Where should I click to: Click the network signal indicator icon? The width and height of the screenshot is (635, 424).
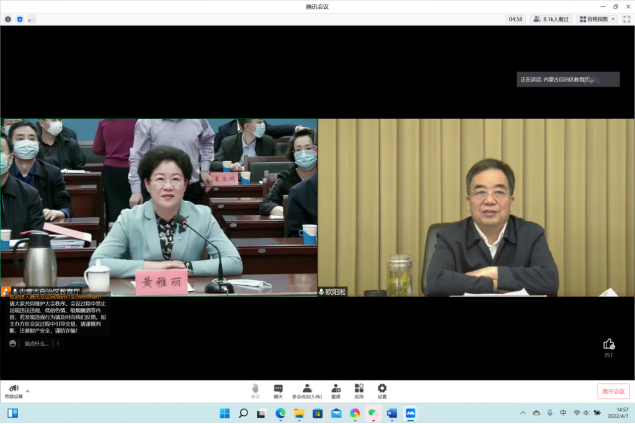point(31,19)
